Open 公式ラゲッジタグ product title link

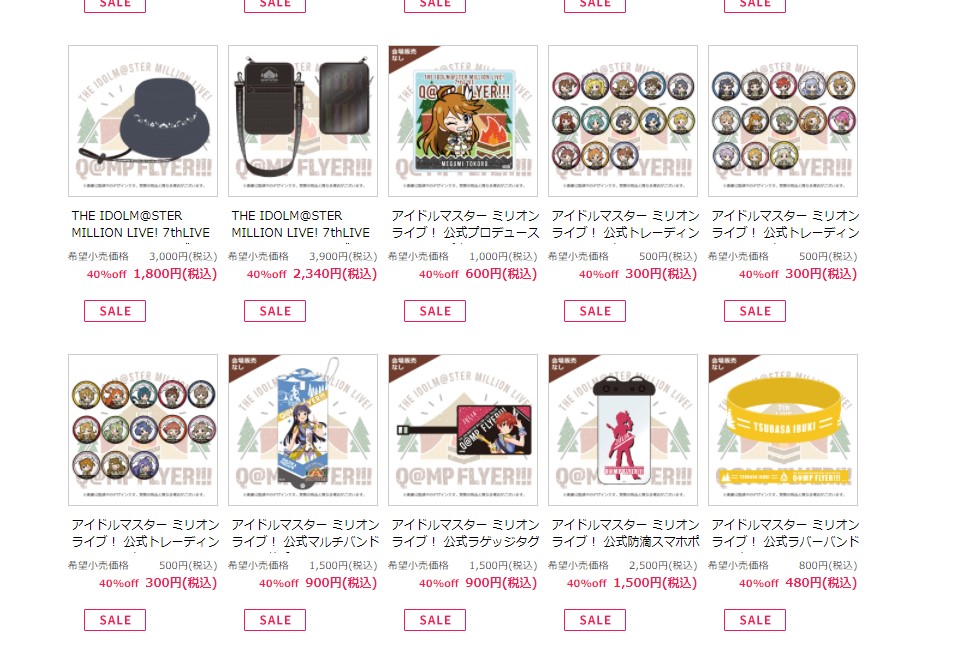pos(466,533)
